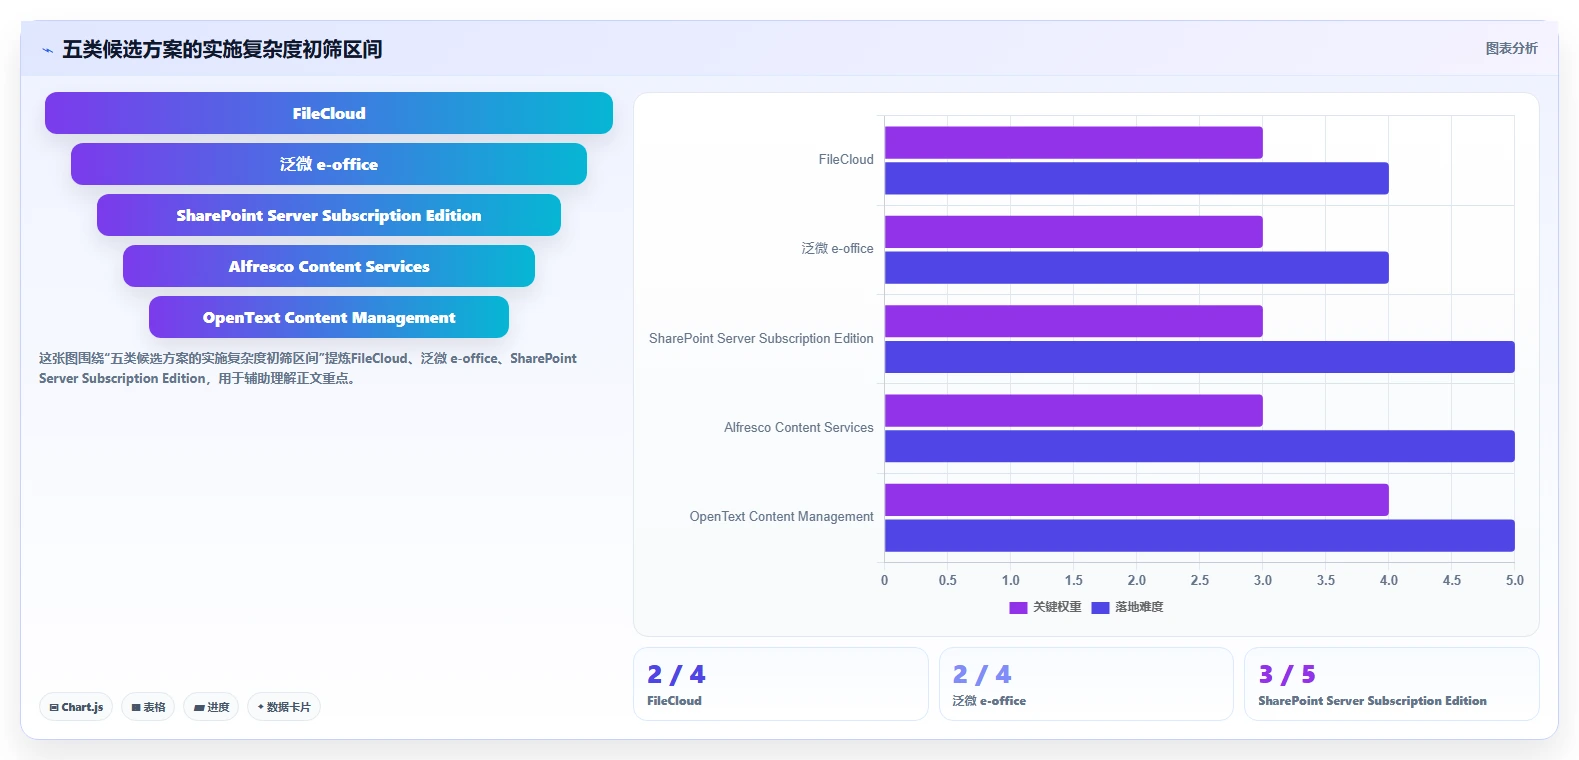Select the OpenText Content Management funnel bar

[x=329, y=317]
